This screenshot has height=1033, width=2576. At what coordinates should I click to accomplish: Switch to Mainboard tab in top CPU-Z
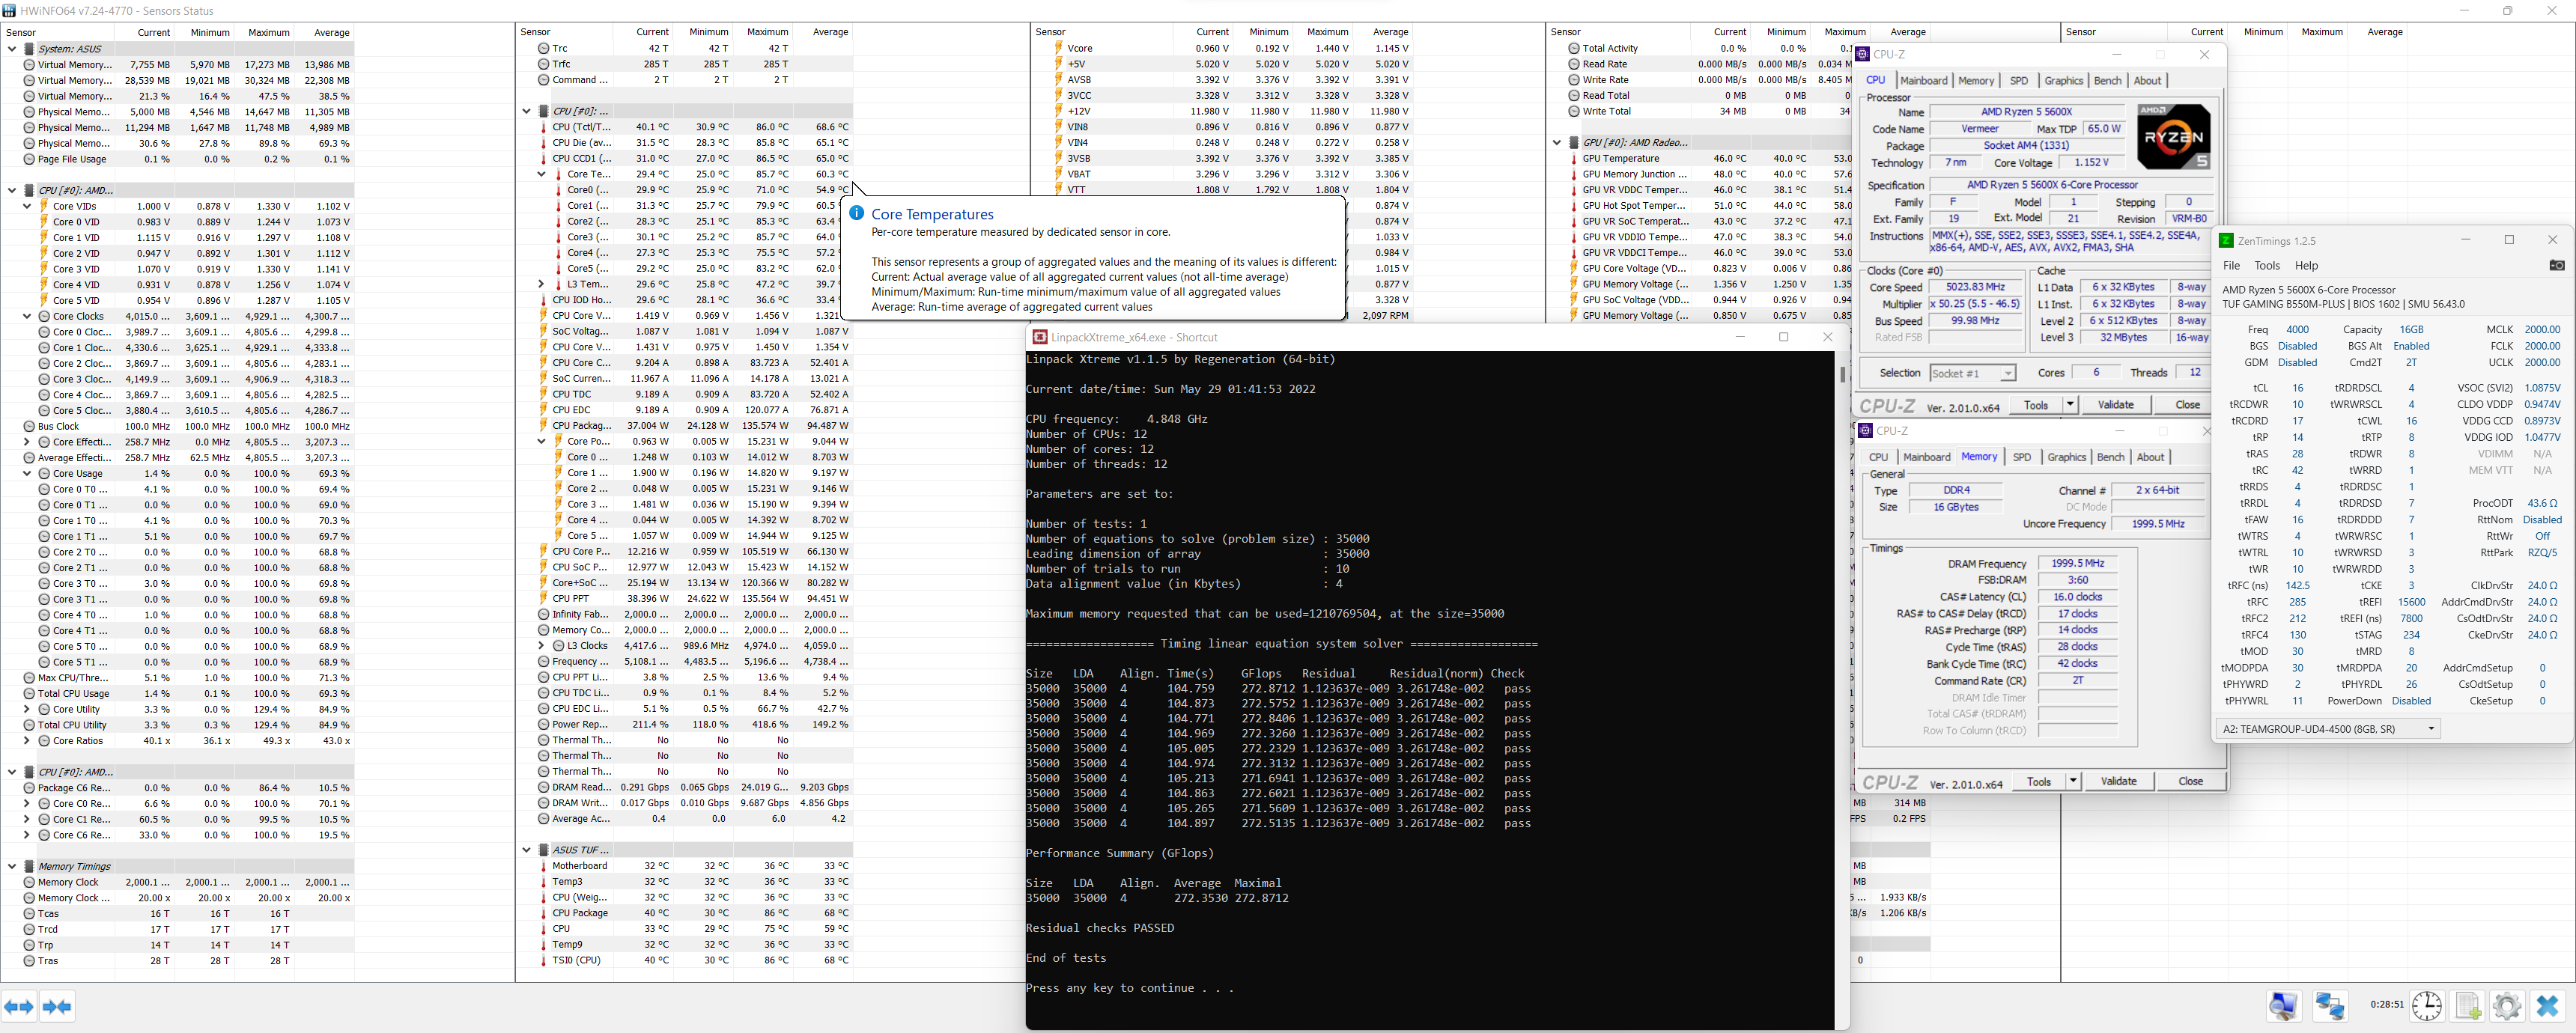tap(1923, 81)
